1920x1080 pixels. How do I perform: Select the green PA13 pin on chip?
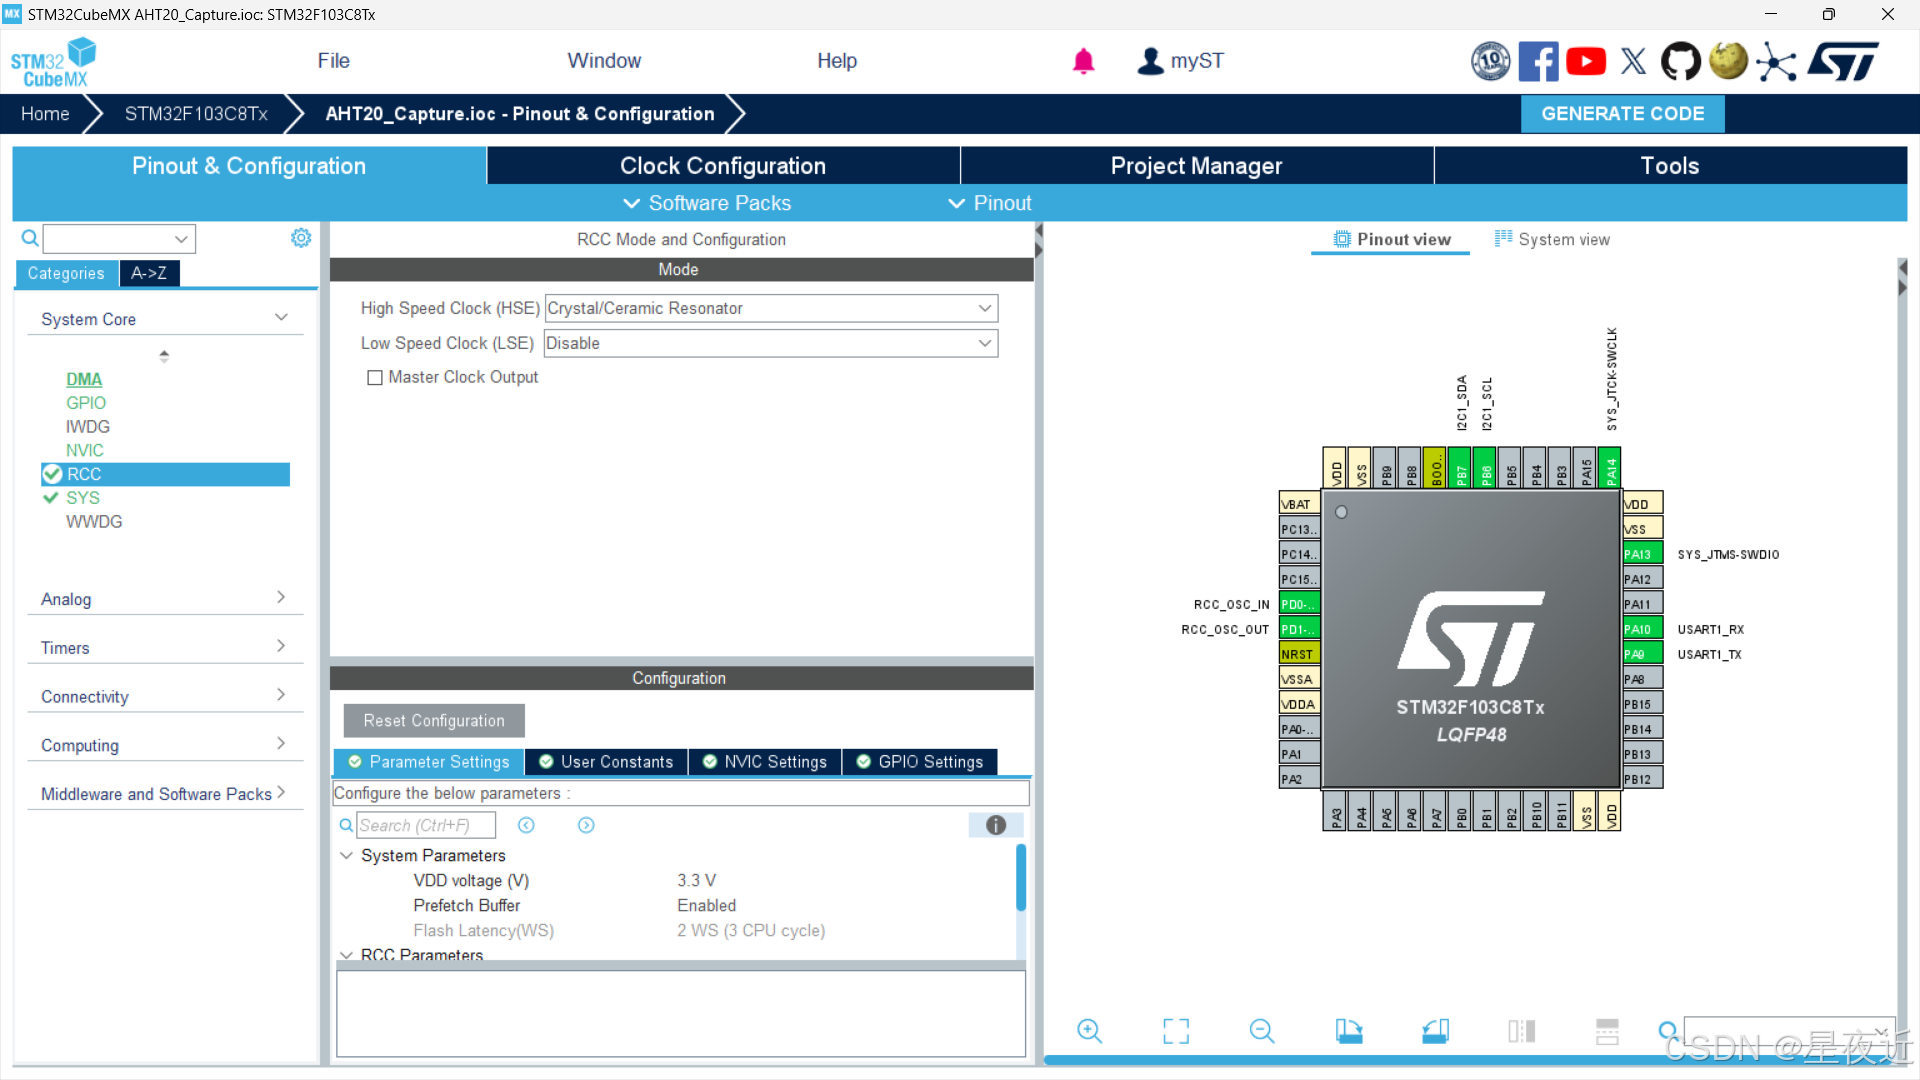pos(1642,554)
